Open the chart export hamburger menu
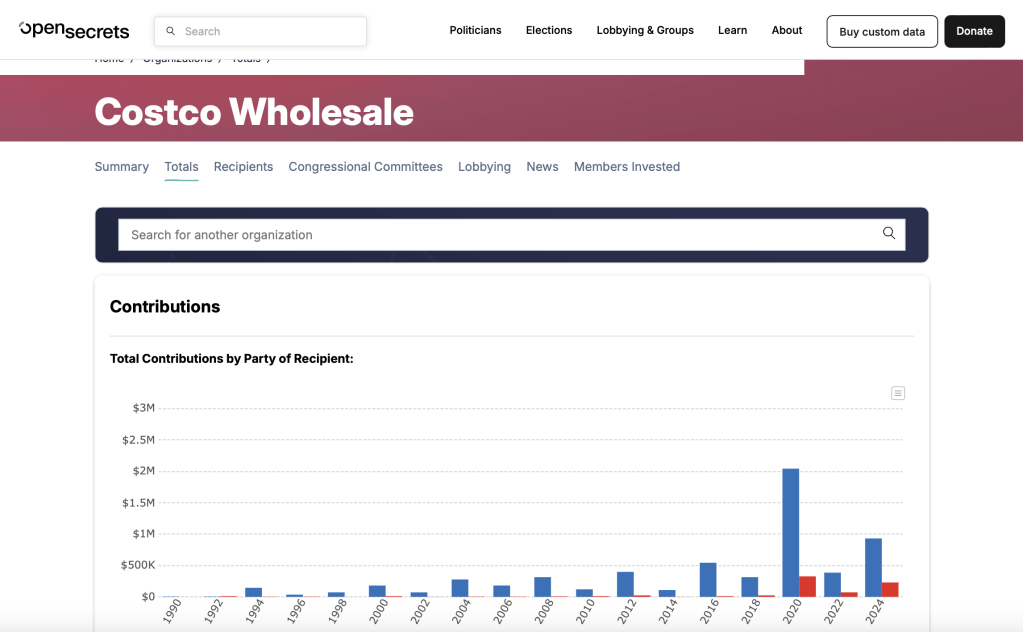This screenshot has width=1023, height=632. tap(898, 393)
